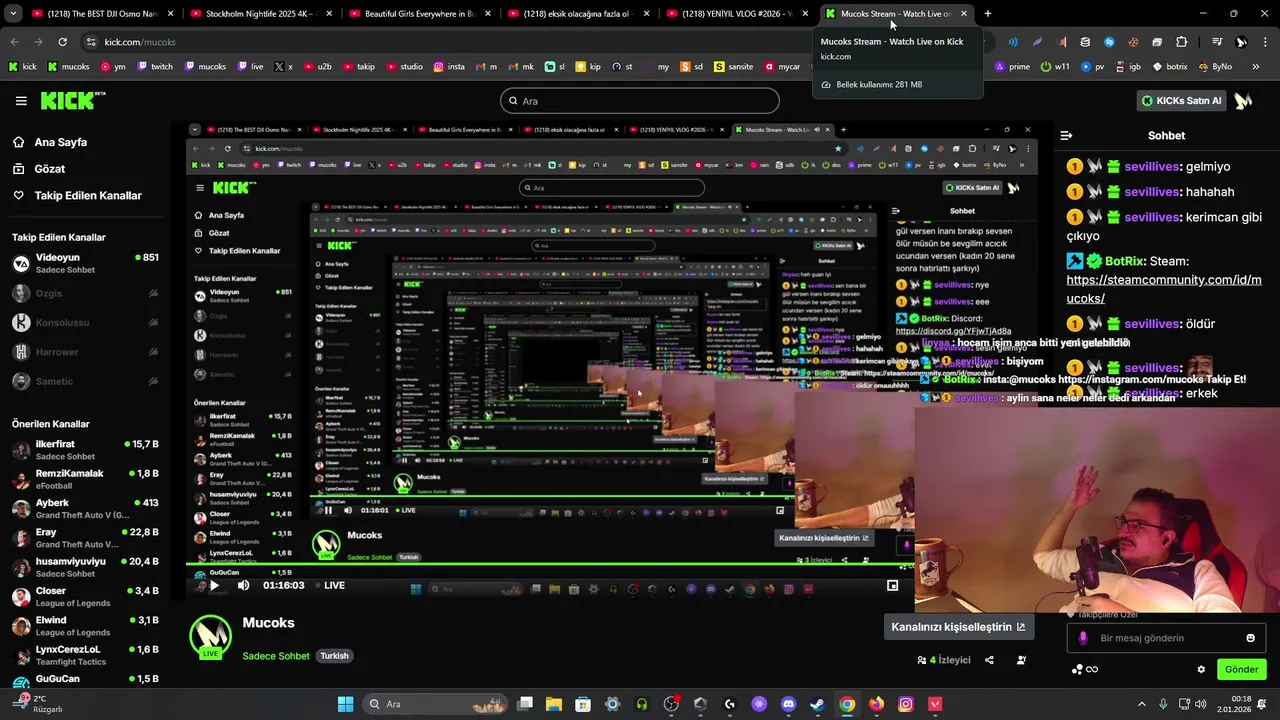
Task: Click the 4 İzleyici viewer count
Action: 944,660
